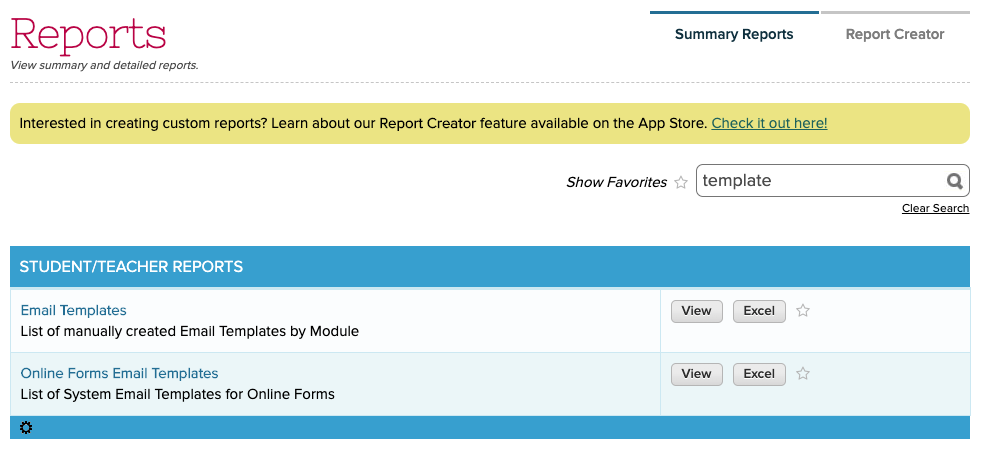Download Online Forms Email Templates as Excel
The image size is (990, 457).
(759, 374)
